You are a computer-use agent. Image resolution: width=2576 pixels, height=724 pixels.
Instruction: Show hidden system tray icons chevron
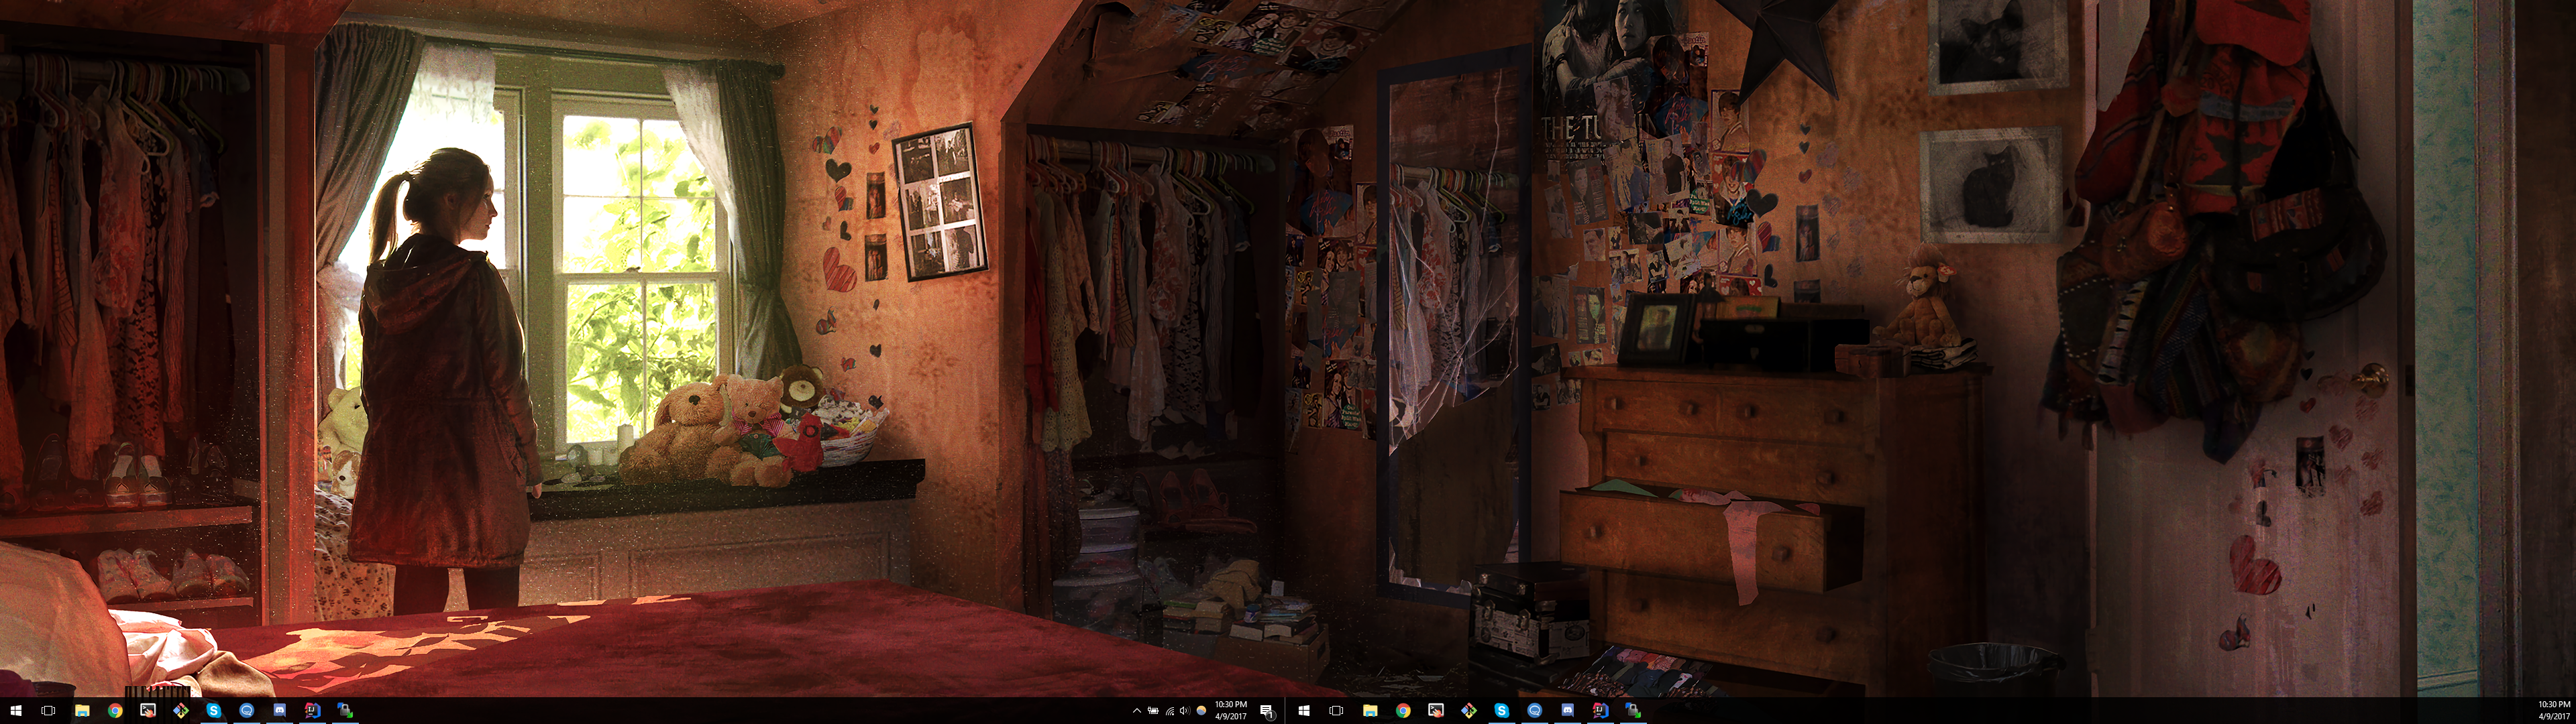[1137, 711]
